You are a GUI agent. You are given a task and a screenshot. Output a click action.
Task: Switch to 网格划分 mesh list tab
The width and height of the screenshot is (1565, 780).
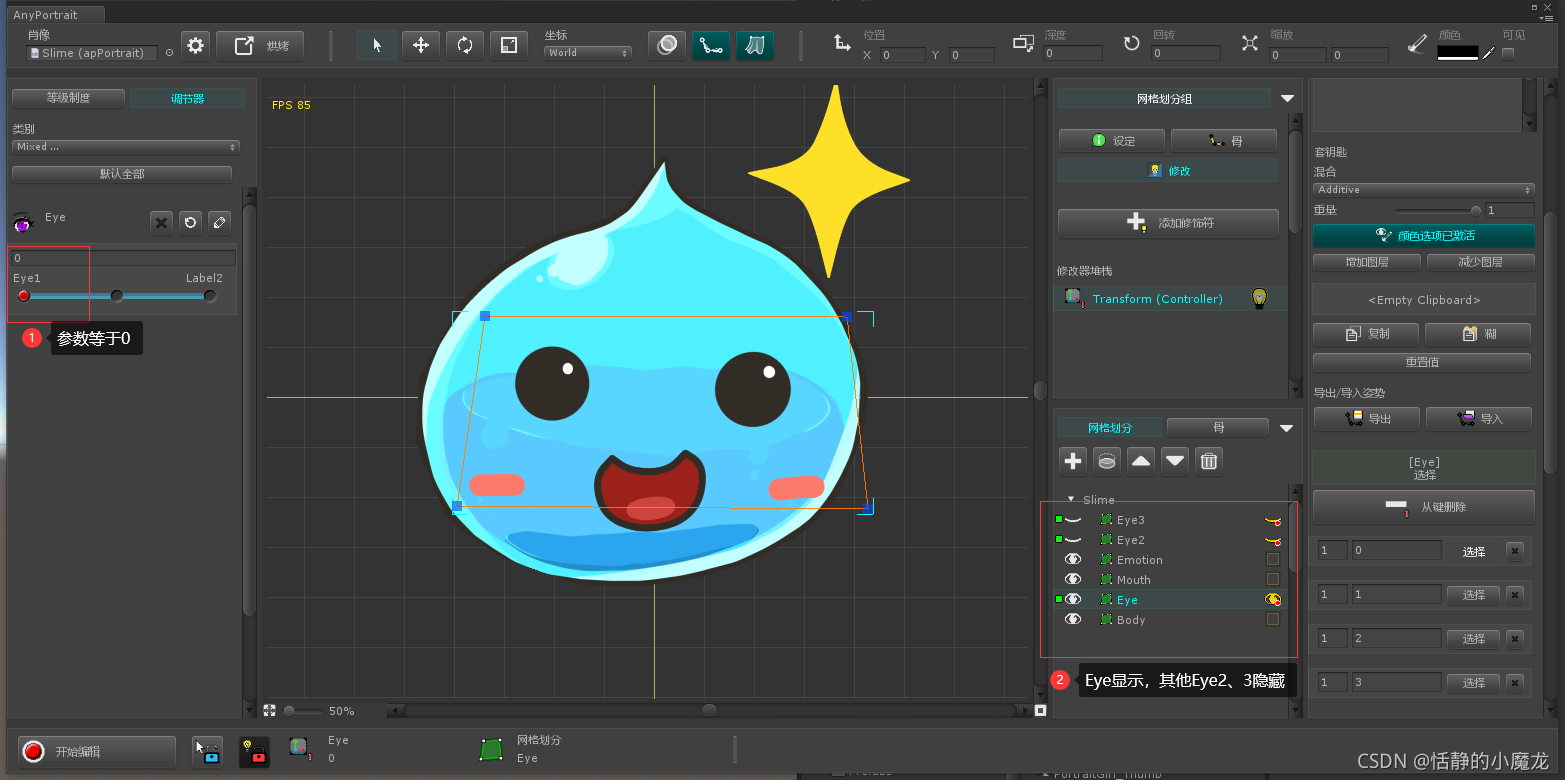point(1110,428)
